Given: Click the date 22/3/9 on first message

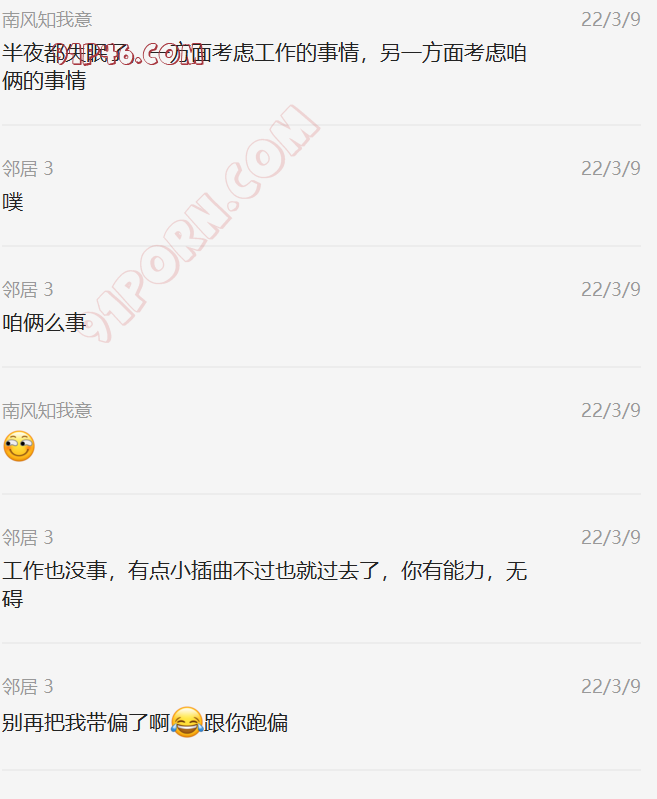Looking at the screenshot, I should pyautogui.click(x=611, y=19).
